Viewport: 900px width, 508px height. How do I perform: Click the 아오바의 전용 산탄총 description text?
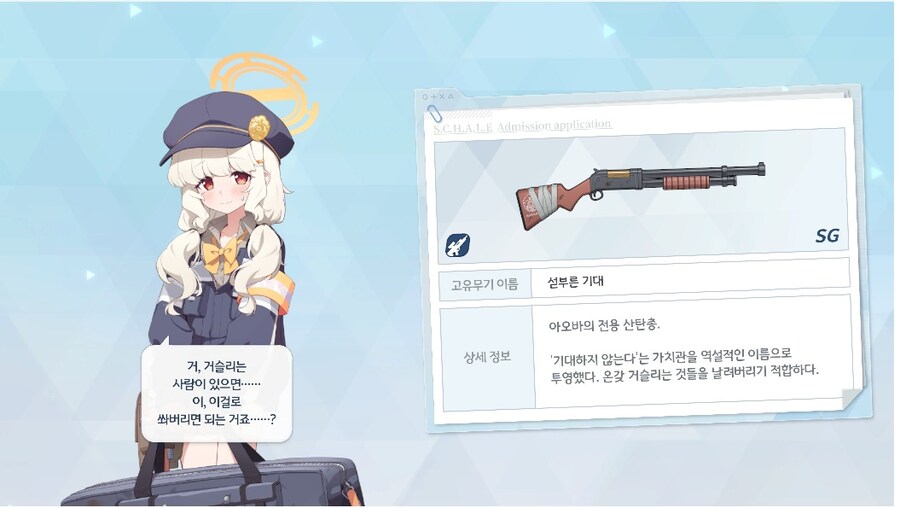click(604, 325)
